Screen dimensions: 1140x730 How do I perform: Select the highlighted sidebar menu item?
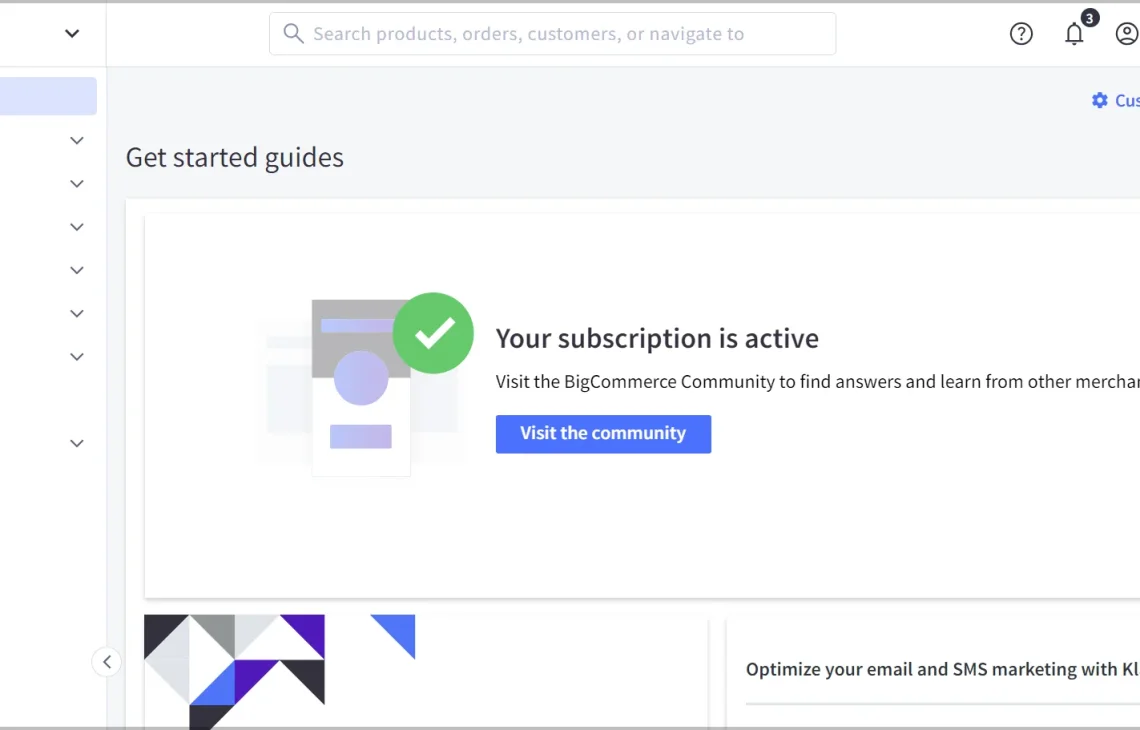(48, 96)
